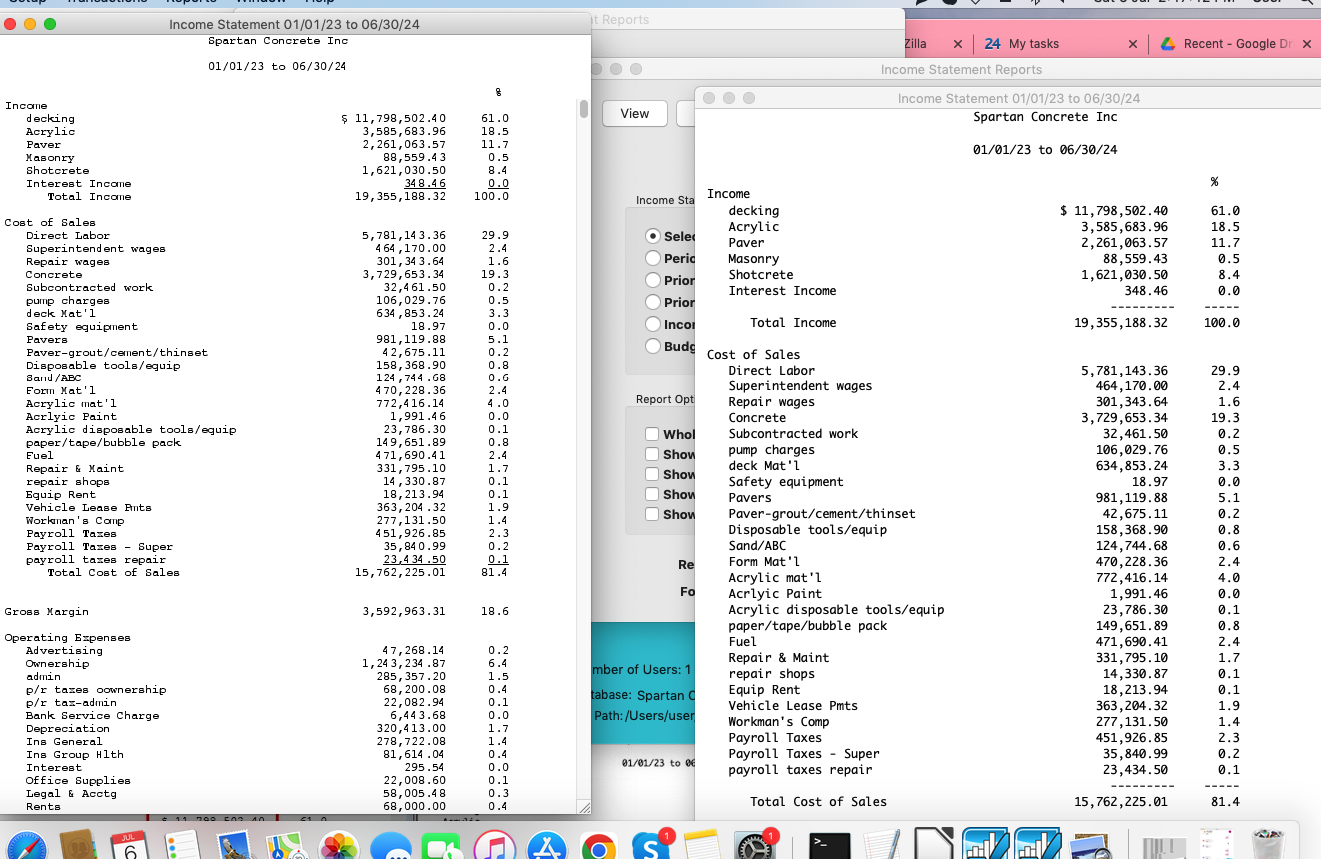Click Google Drive favicon on Recent tab

(x=1167, y=44)
